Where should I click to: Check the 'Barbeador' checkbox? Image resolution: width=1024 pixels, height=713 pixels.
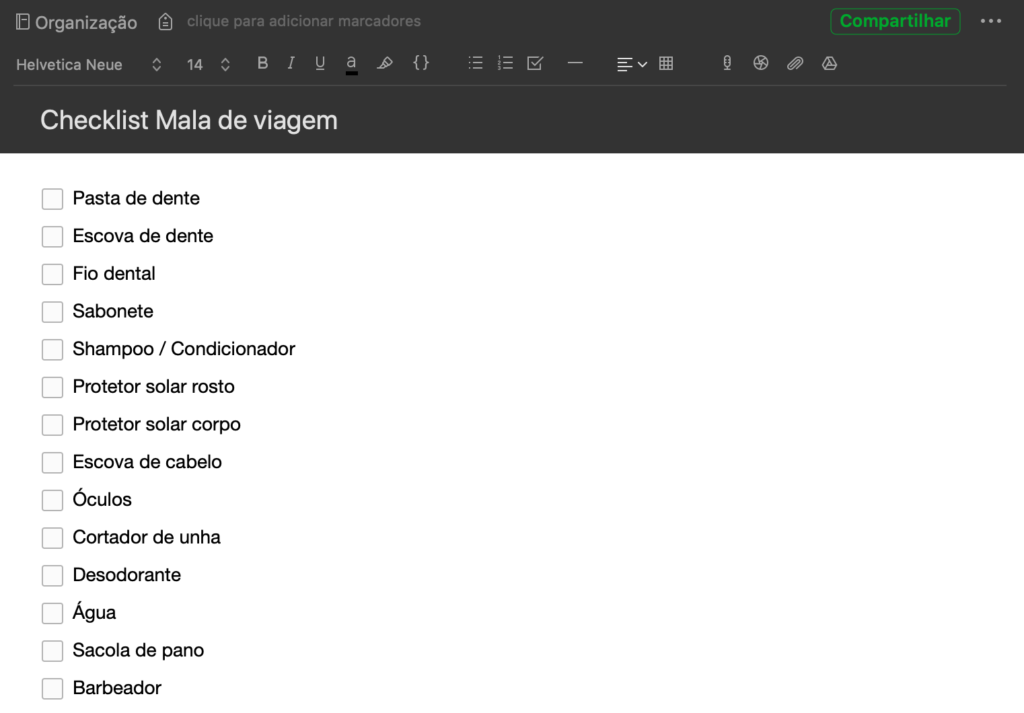tap(52, 689)
